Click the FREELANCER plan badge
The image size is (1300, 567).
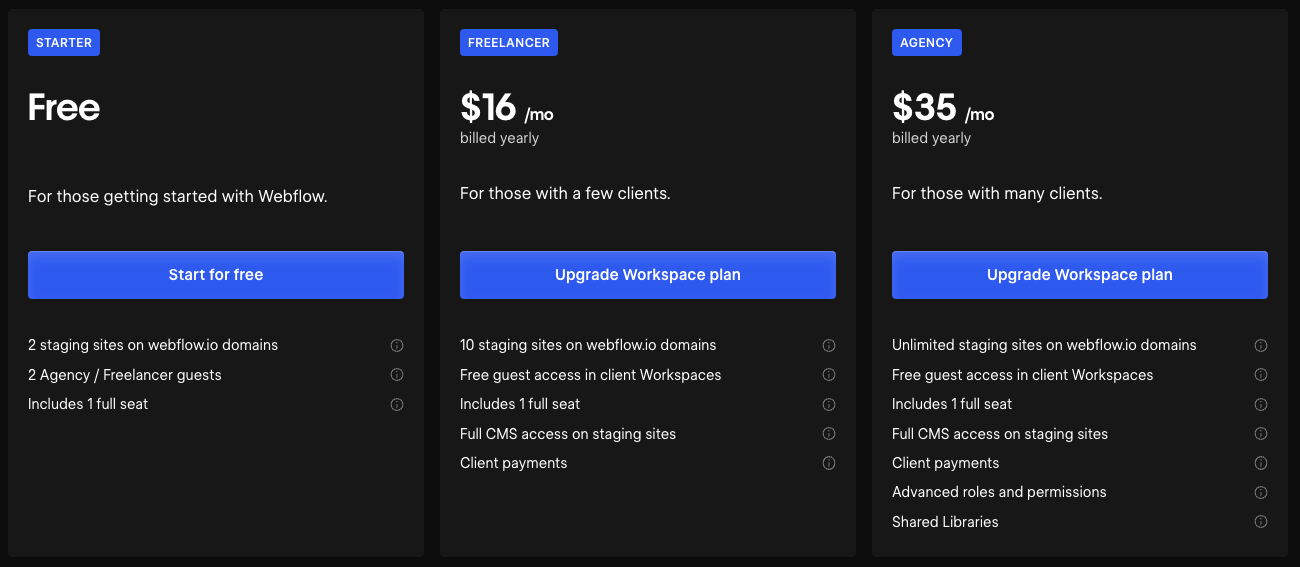(x=509, y=42)
